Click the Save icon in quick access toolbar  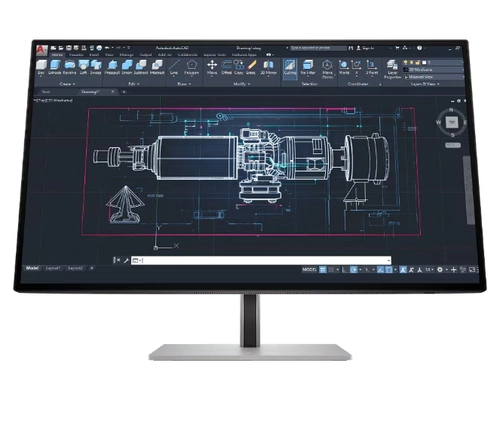click(x=69, y=48)
